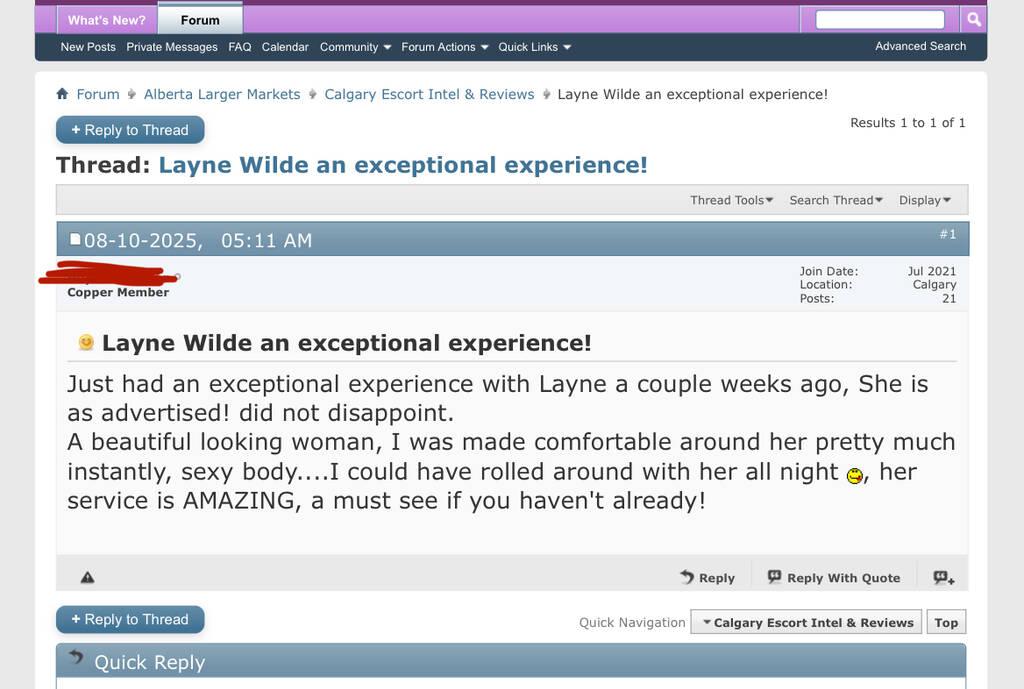Viewport: 1024px width, 689px height.
Task: Click Reply With Quote on the post
Action: (834, 577)
